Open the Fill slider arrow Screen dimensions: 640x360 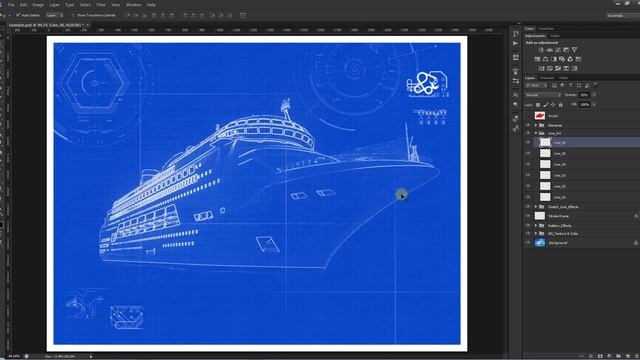click(594, 105)
